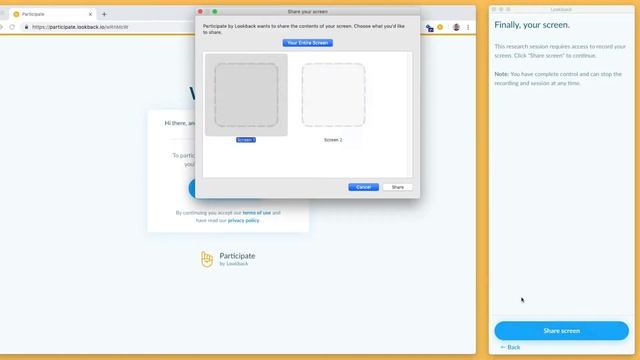Click the Participate hand logo

pos(207,259)
